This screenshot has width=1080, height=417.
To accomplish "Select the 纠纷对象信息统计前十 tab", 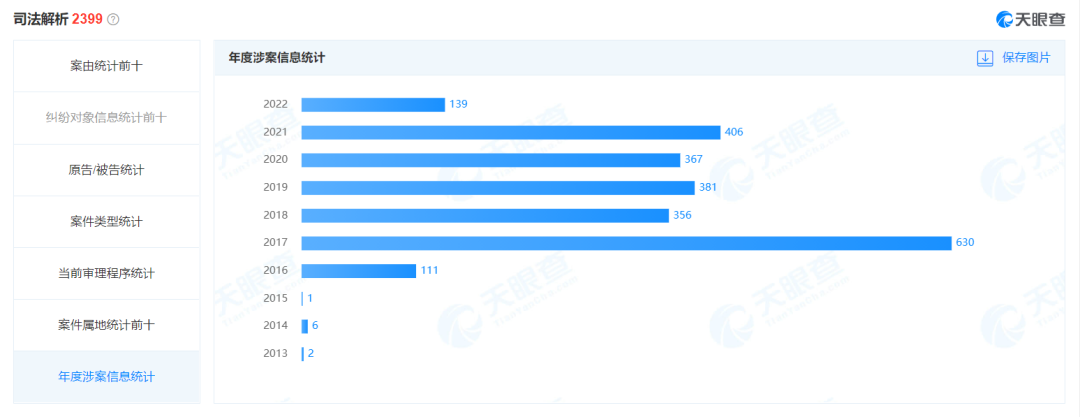I will click(x=107, y=118).
